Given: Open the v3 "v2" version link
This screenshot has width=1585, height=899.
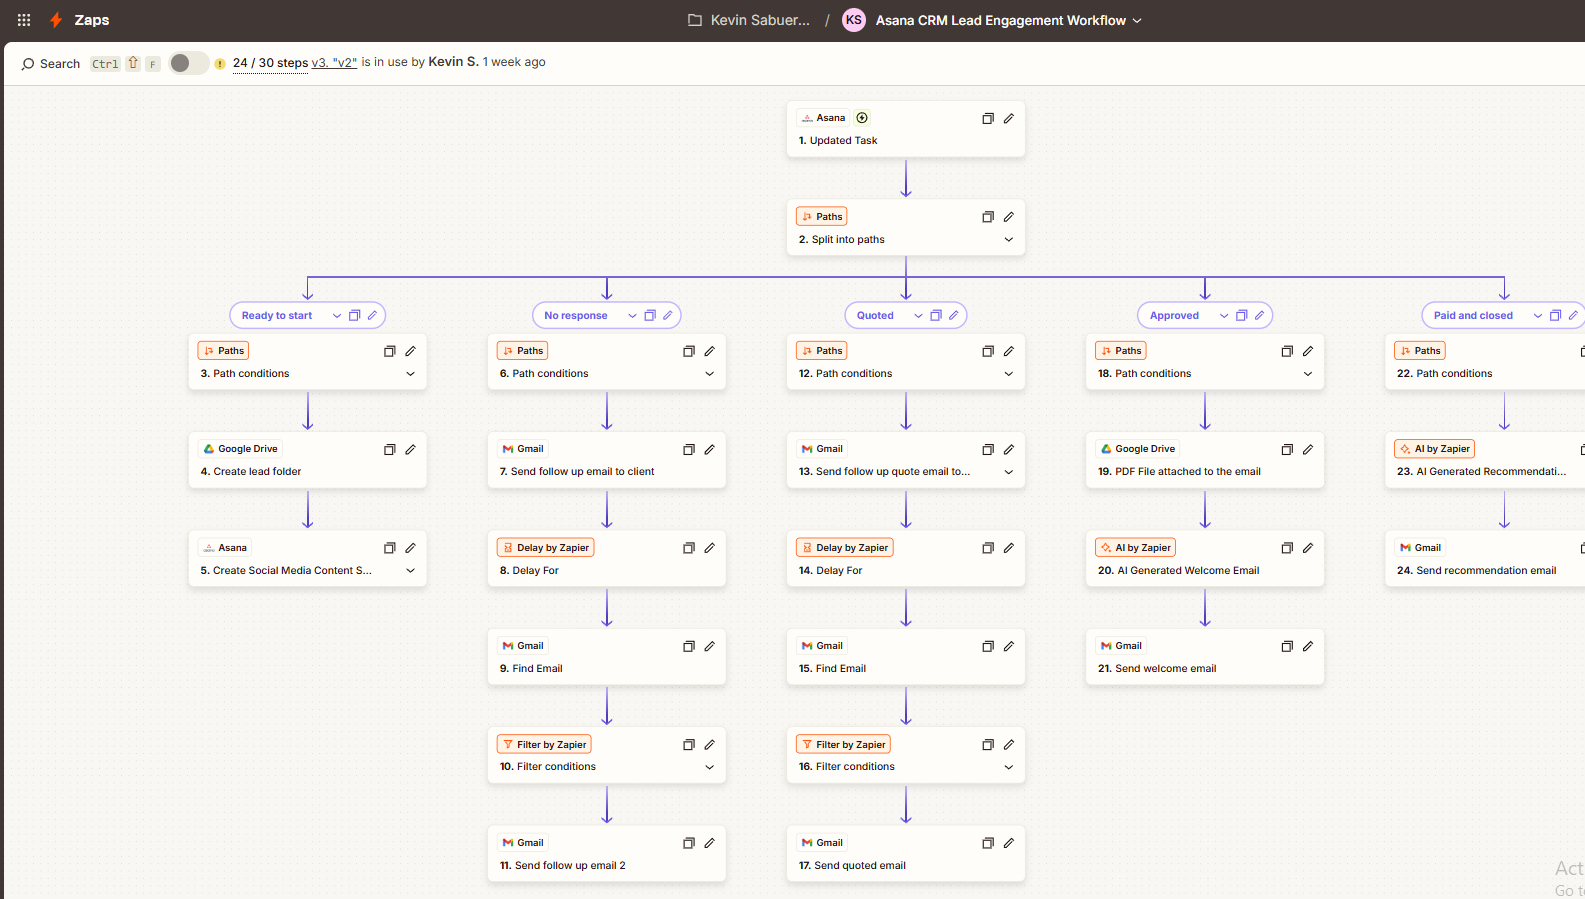Looking at the screenshot, I should (x=334, y=62).
